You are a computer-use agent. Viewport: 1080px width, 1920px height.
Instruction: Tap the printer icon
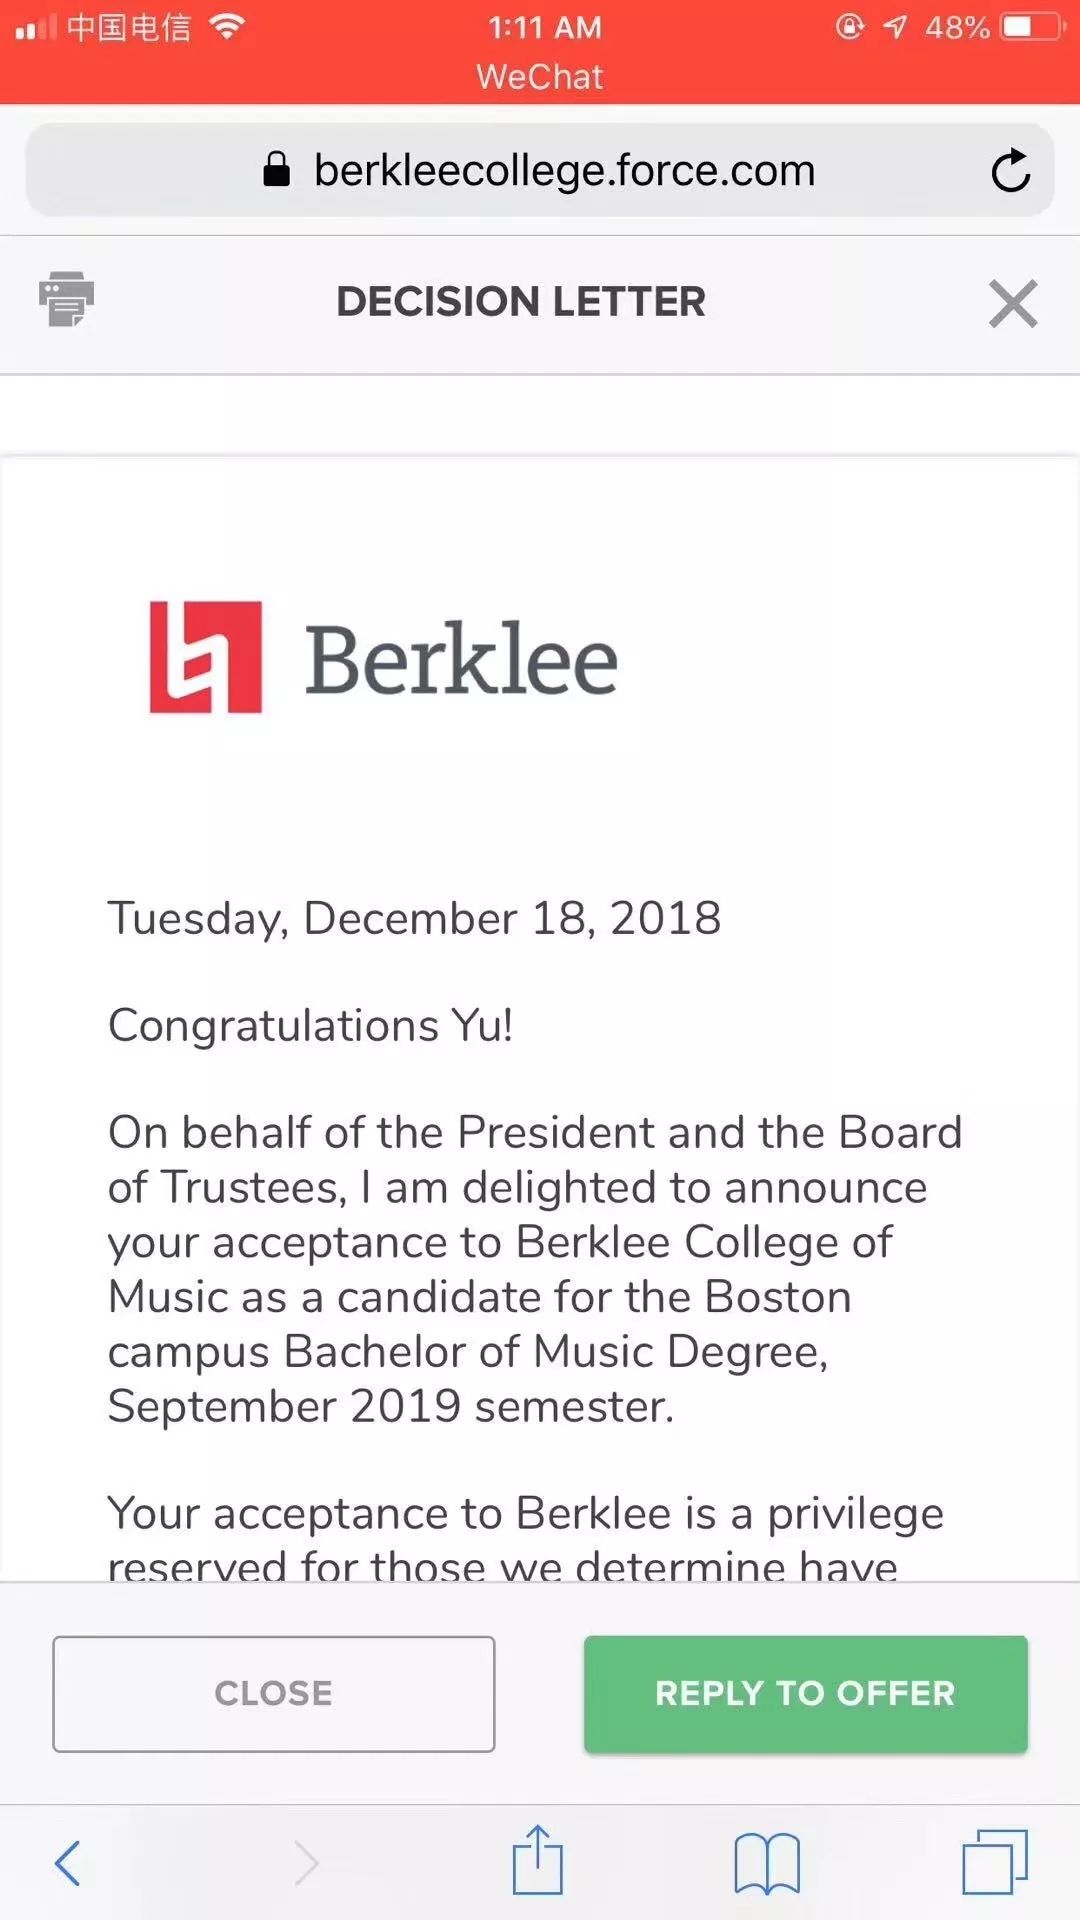(x=66, y=299)
